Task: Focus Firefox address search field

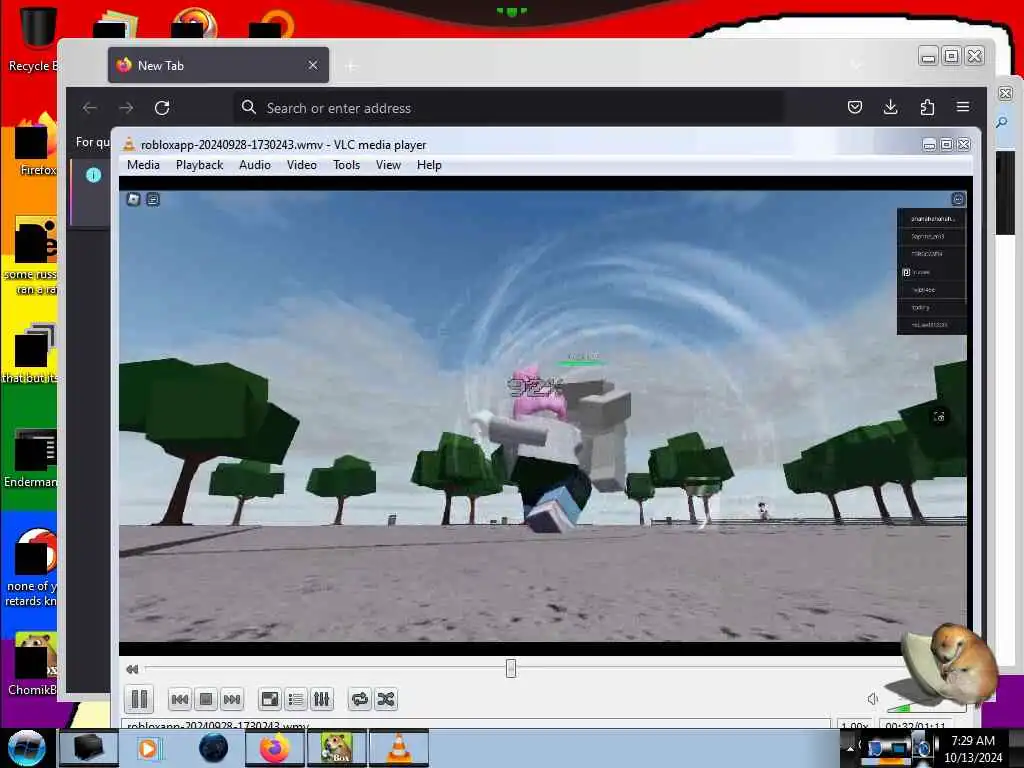Action: pos(509,108)
